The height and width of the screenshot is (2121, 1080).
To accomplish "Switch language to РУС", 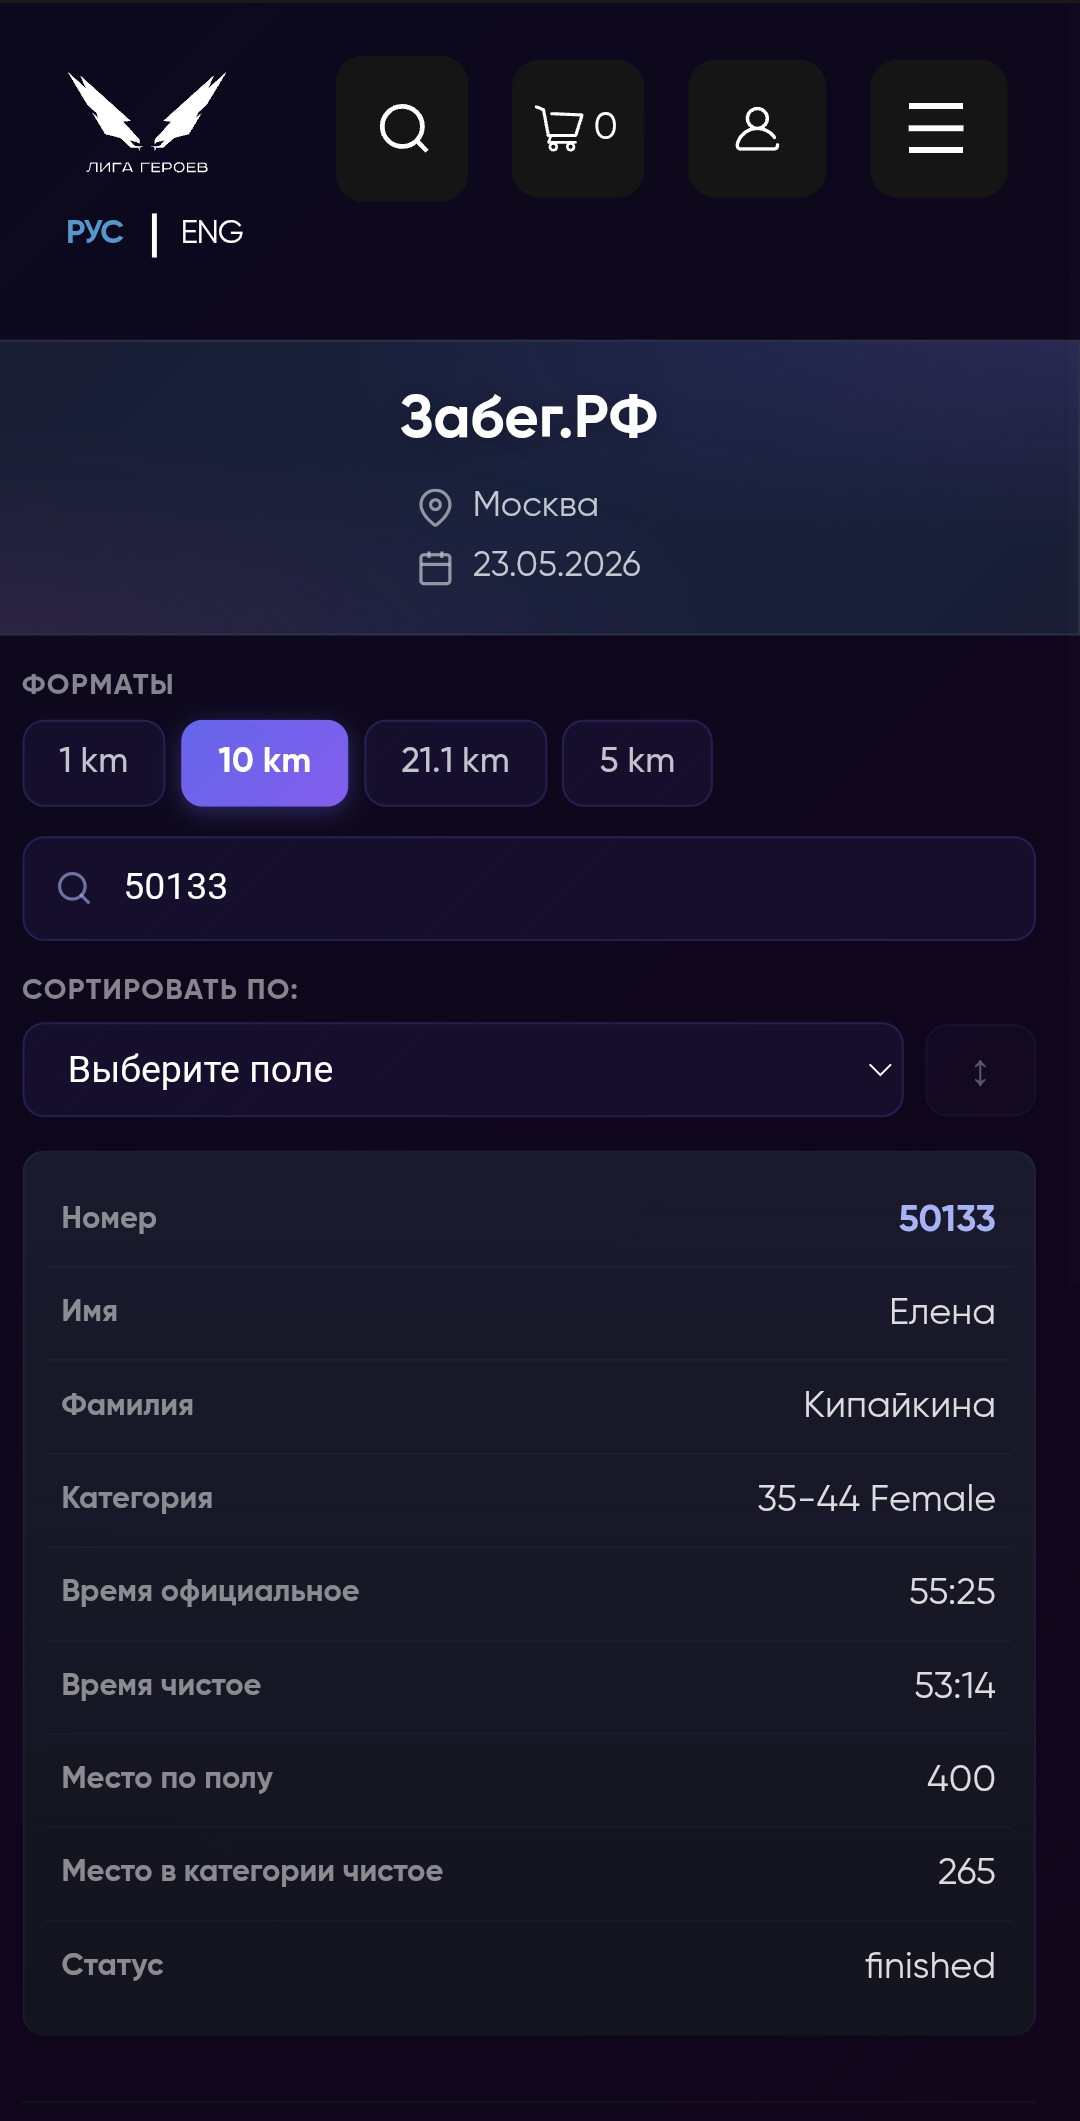I will point(95,232).
